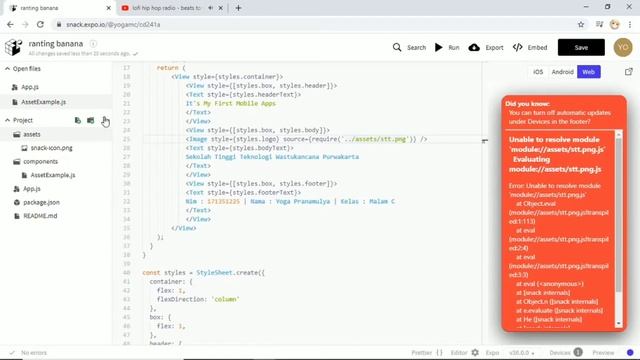Click the Export cloud download icon

tap(474, 47)
